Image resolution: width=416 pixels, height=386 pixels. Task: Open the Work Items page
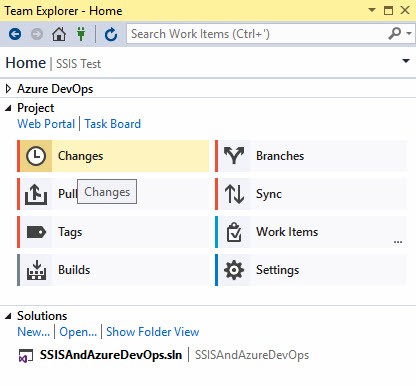[x=311, y=232]
